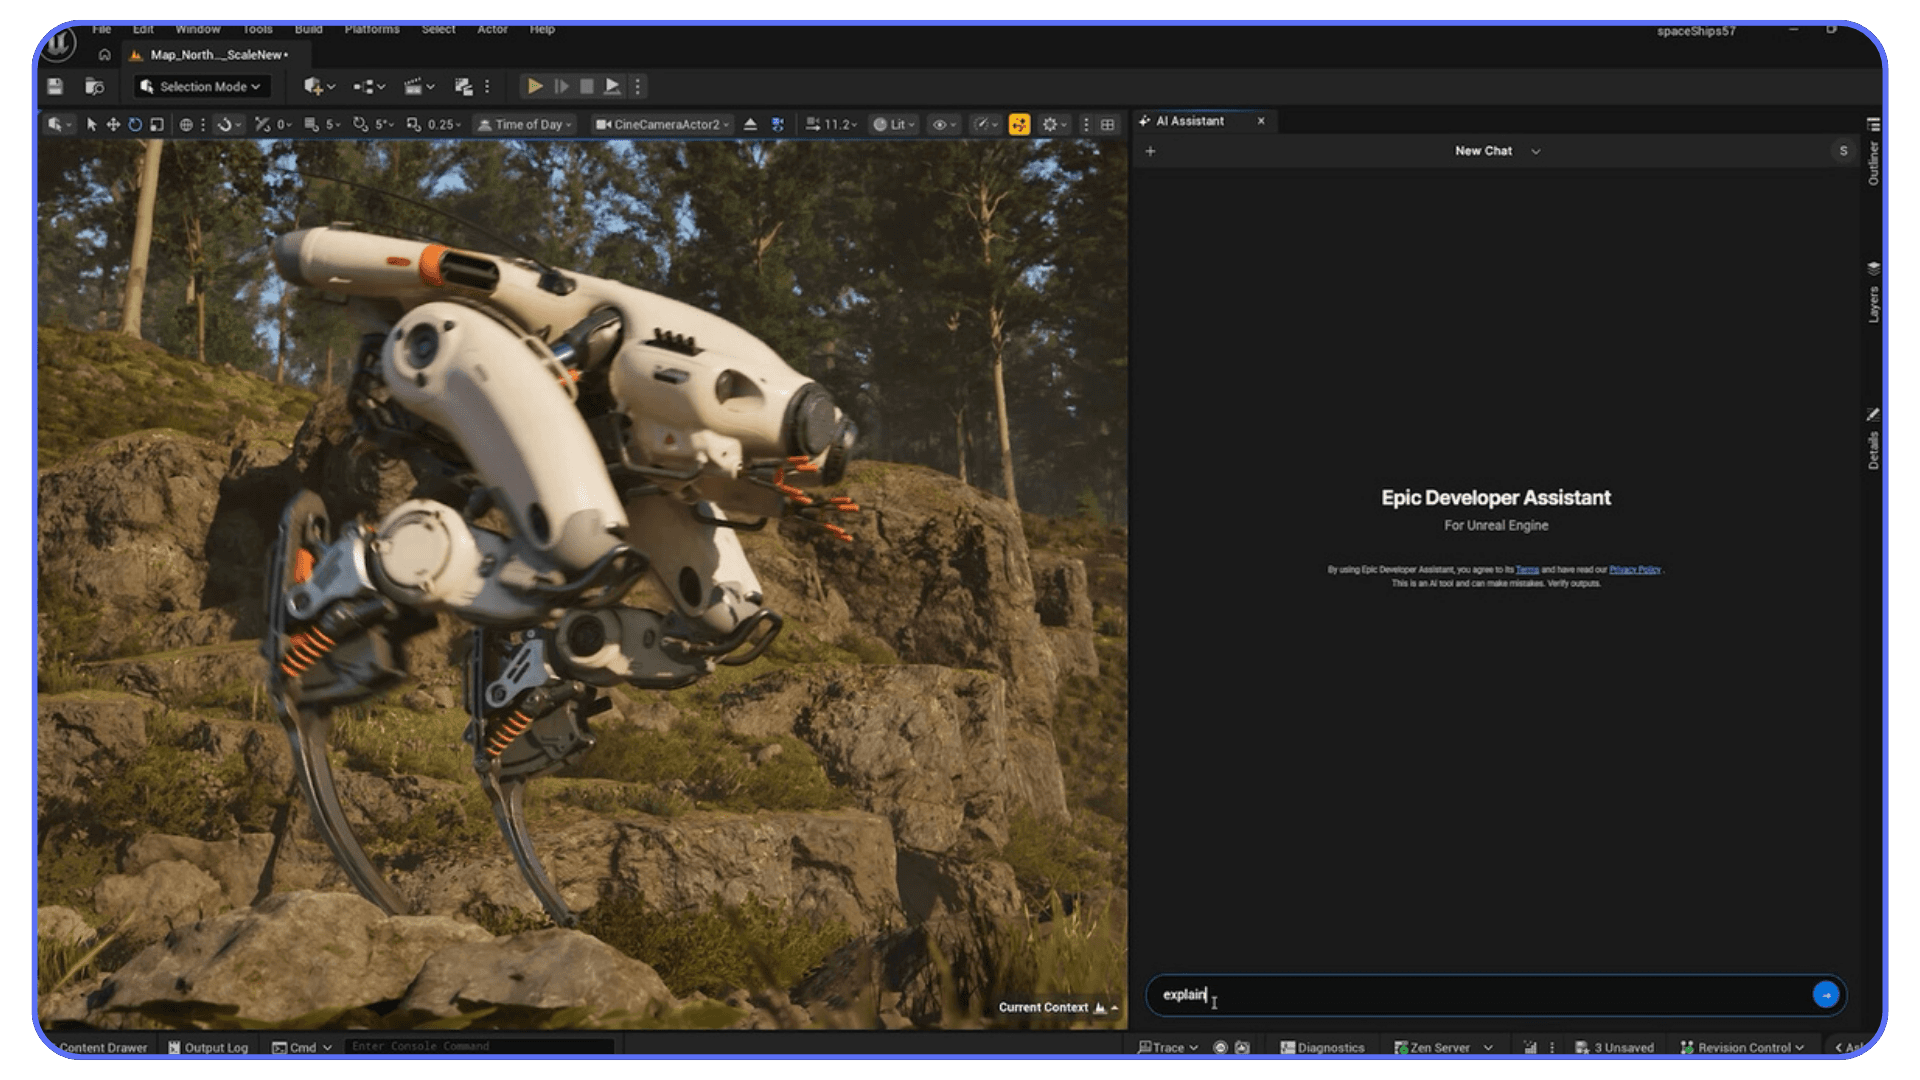Image resolution: width=1920 pixels, height=1080 pixels.
Task: Click the 3 Unsaved status item
Action: (1614, 1048)
